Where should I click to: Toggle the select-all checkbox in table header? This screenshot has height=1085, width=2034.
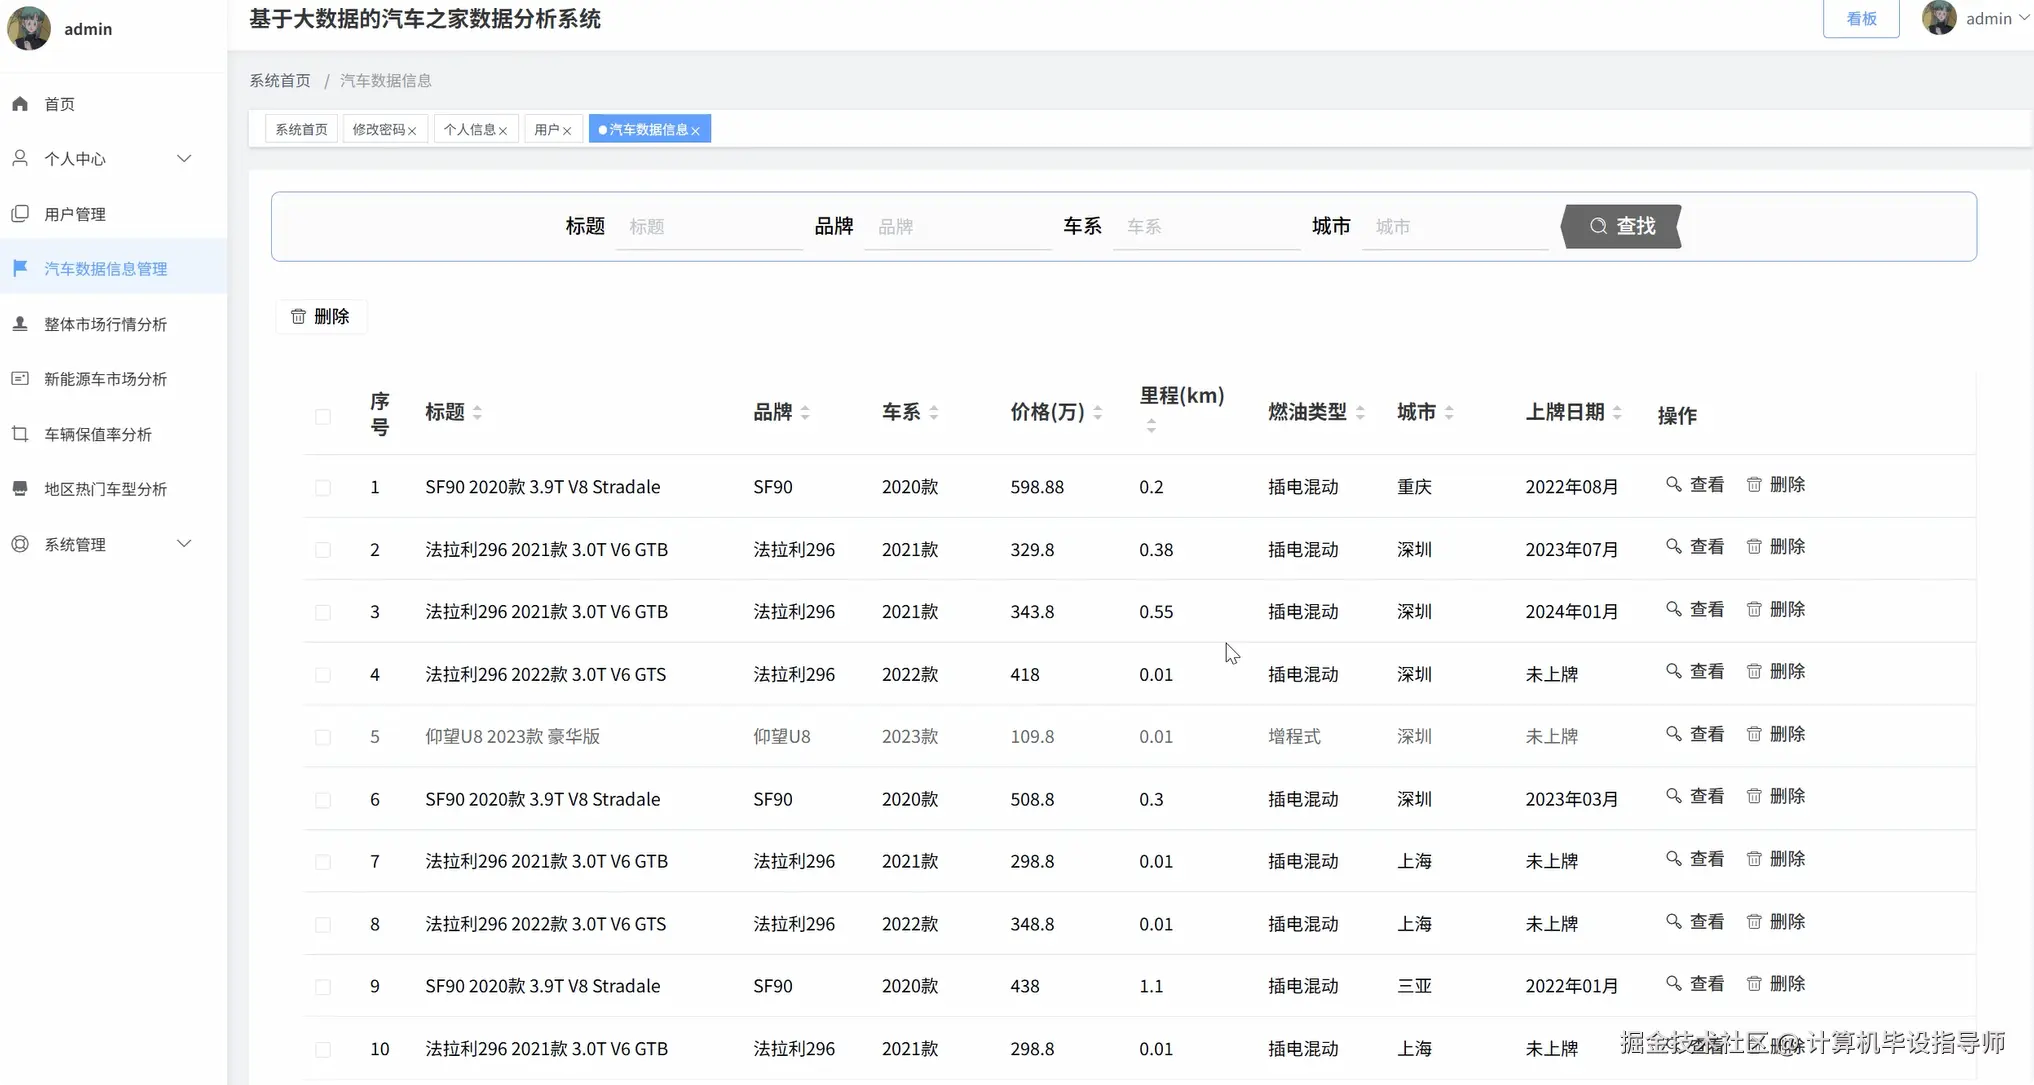tap(323, 417)
